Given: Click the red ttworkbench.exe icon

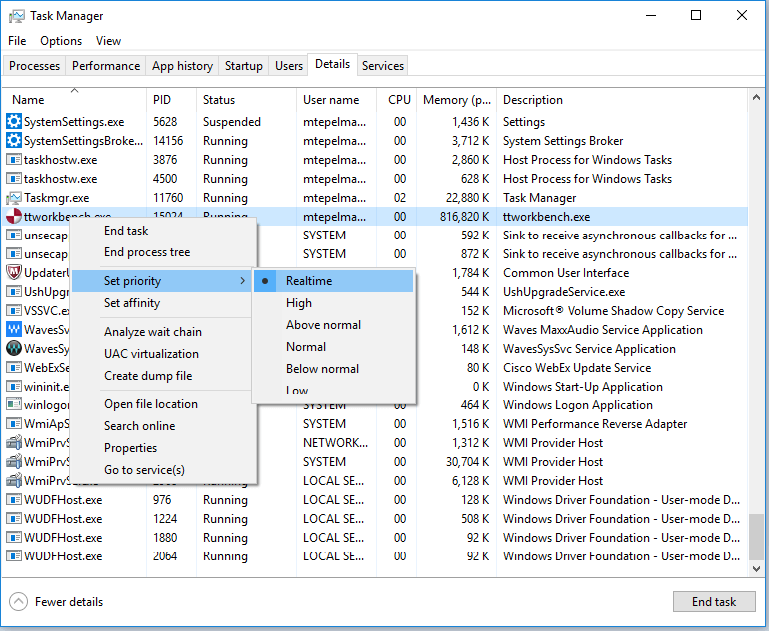Looking at the screenshot, I should (x=14, y=216).
